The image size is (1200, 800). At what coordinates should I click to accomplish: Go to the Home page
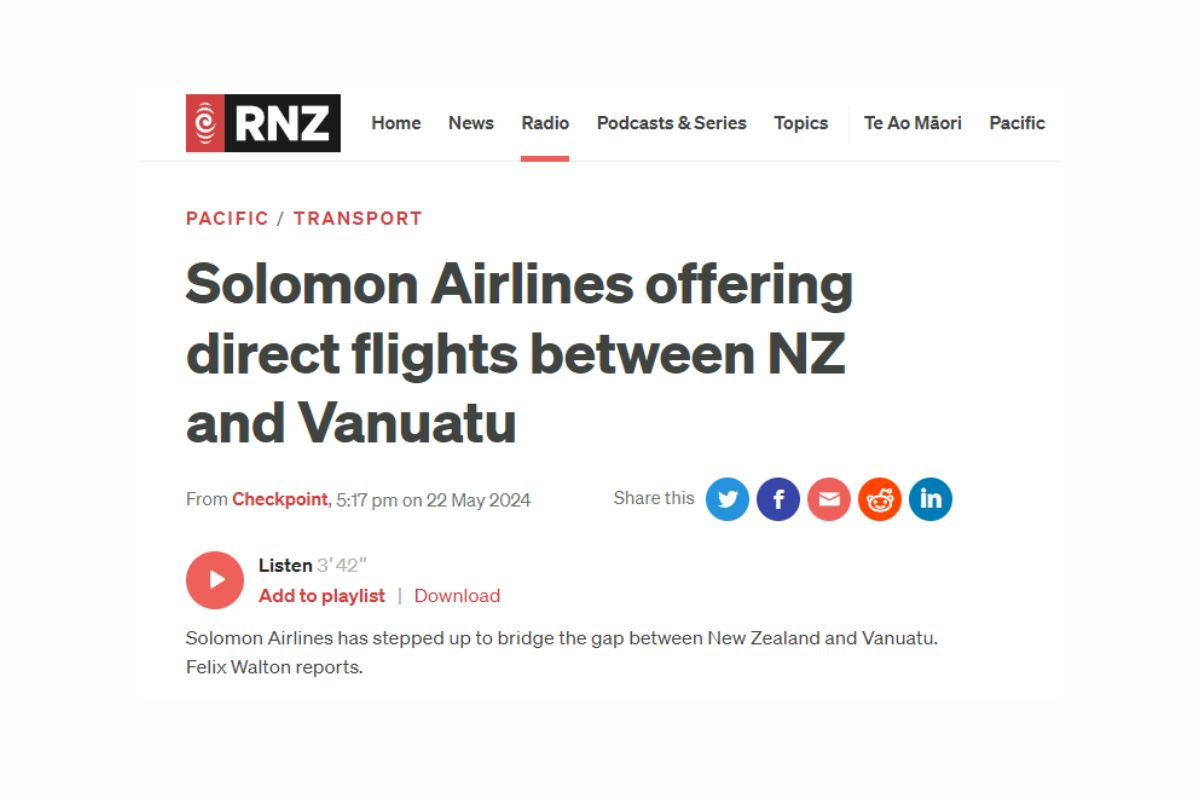pyautogui.click(x=396, y=123)
